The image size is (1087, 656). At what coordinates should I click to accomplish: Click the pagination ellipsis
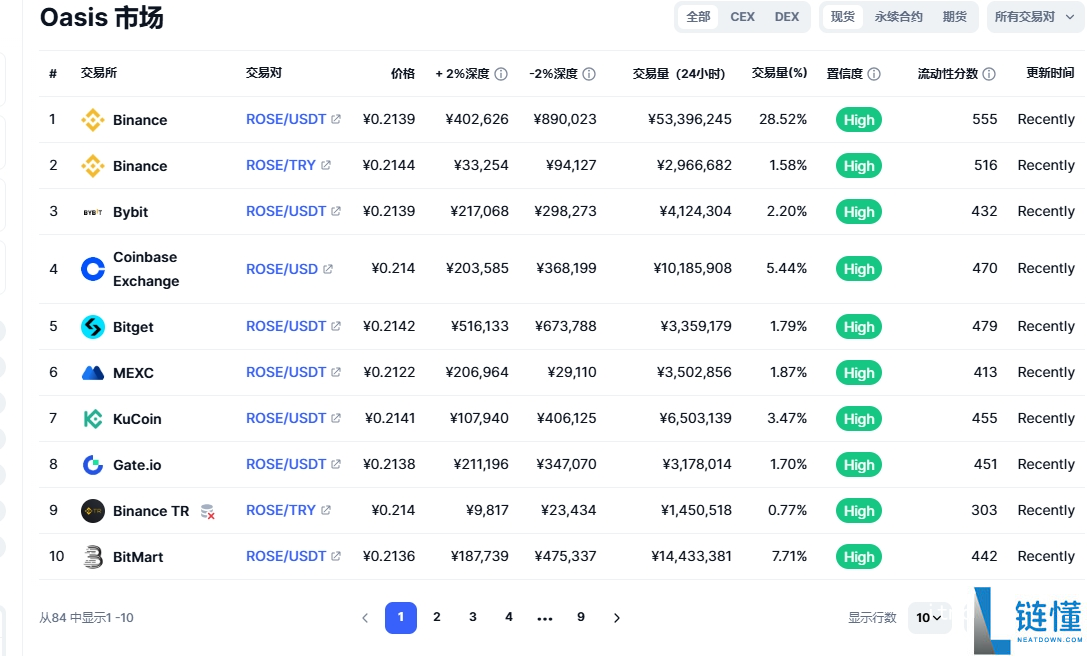[x=545, y=618]
